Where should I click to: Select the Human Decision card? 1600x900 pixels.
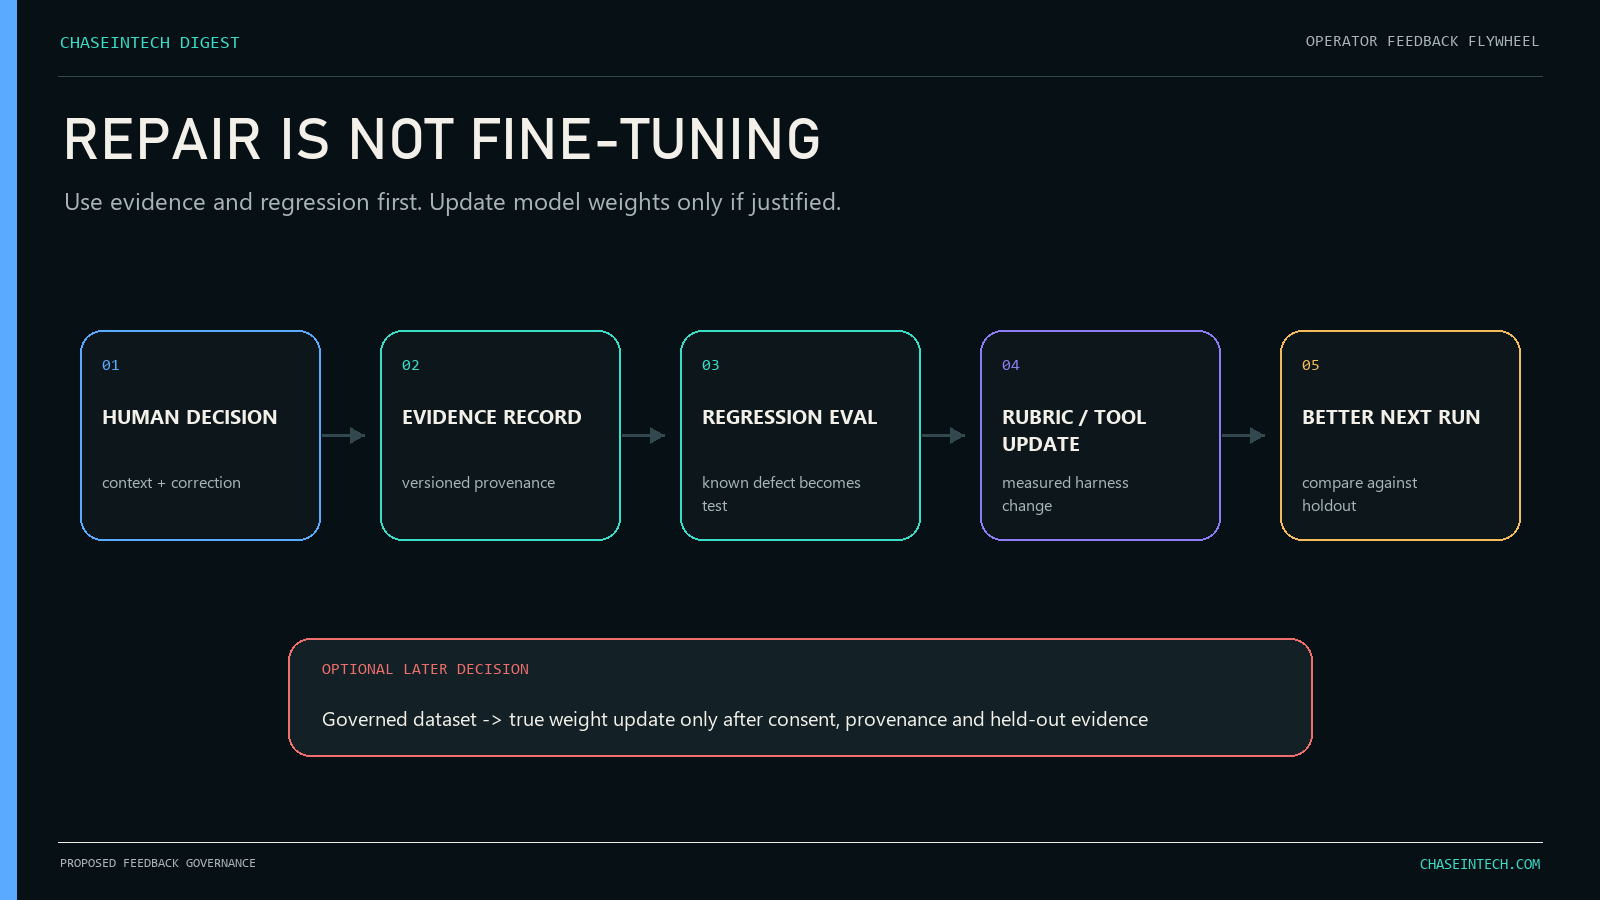tap(200, 435)
